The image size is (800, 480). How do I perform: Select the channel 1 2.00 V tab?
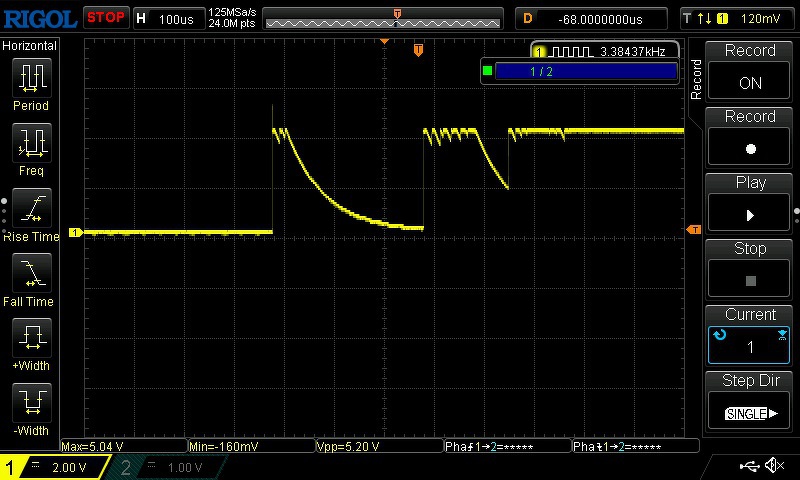(55, 467)
